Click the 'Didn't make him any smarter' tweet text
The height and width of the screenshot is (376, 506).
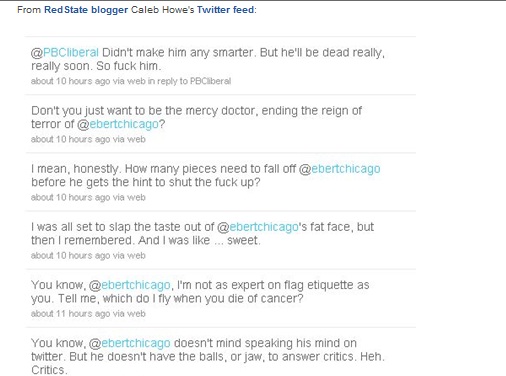[208, 59]
